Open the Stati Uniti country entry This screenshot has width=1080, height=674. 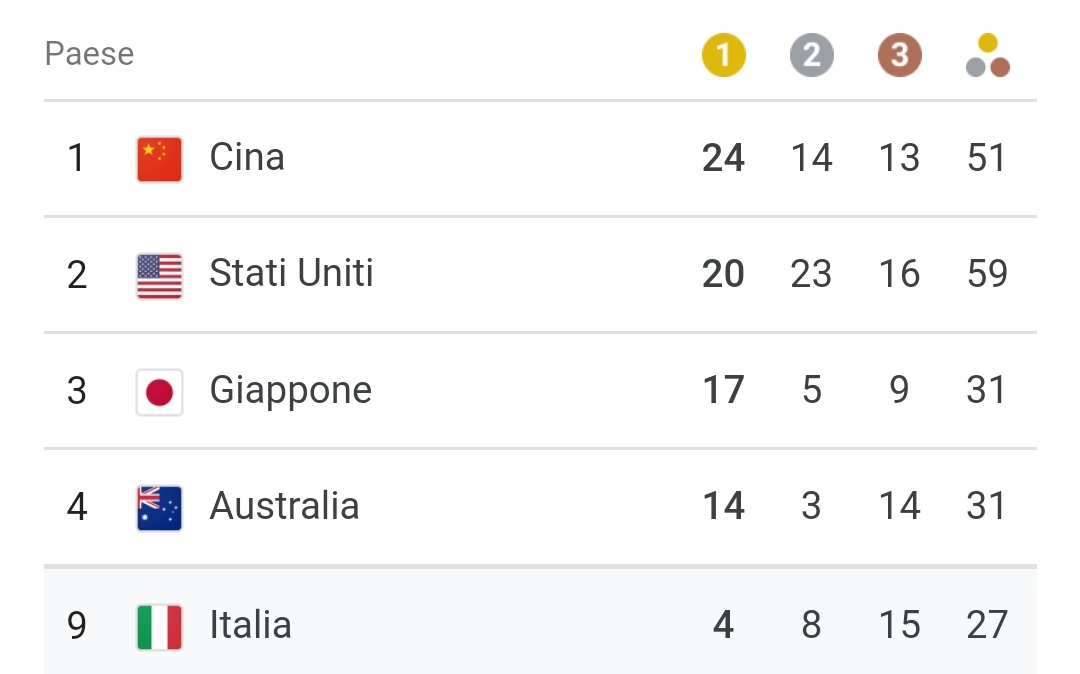point(291,273)
